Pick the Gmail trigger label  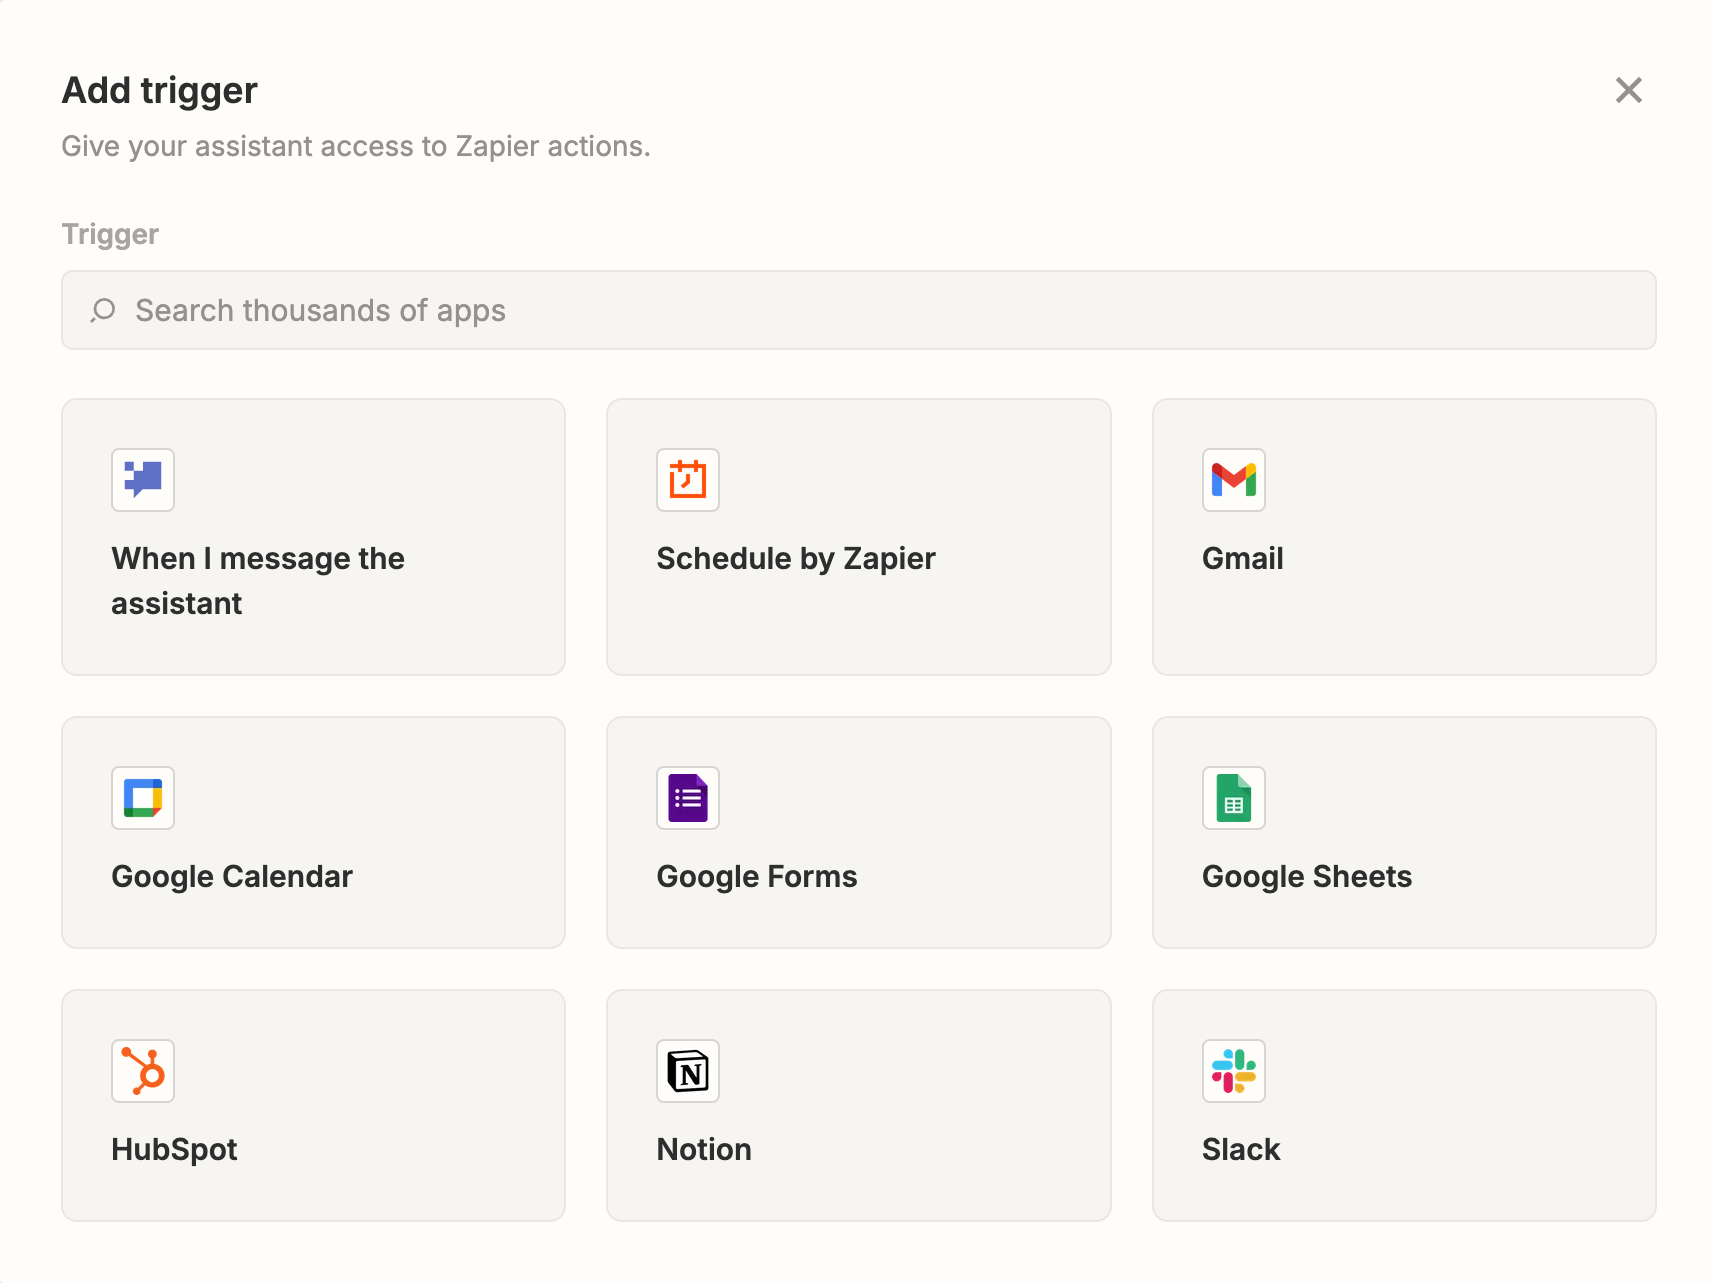click(x=1243, y=559)
